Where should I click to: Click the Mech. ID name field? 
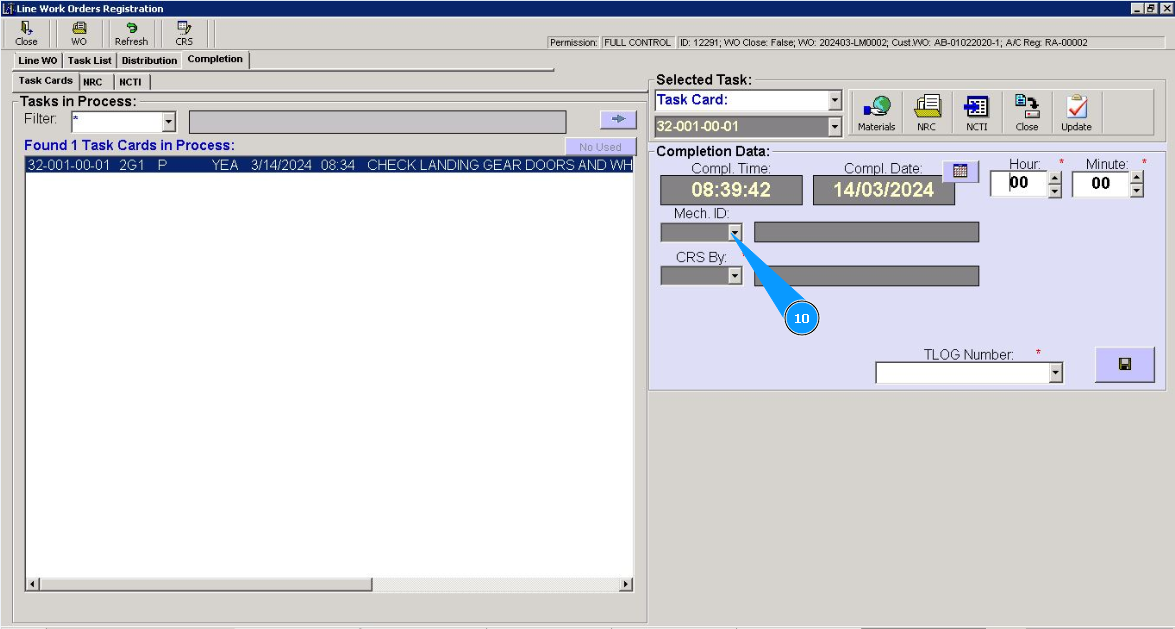pyautogui.click(x=866, y=232)
